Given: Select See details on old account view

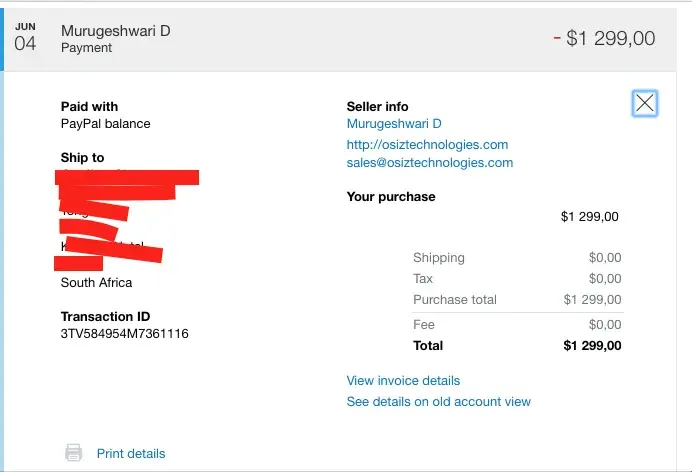Looking at the screenshot, I should (x=438, y=402).
